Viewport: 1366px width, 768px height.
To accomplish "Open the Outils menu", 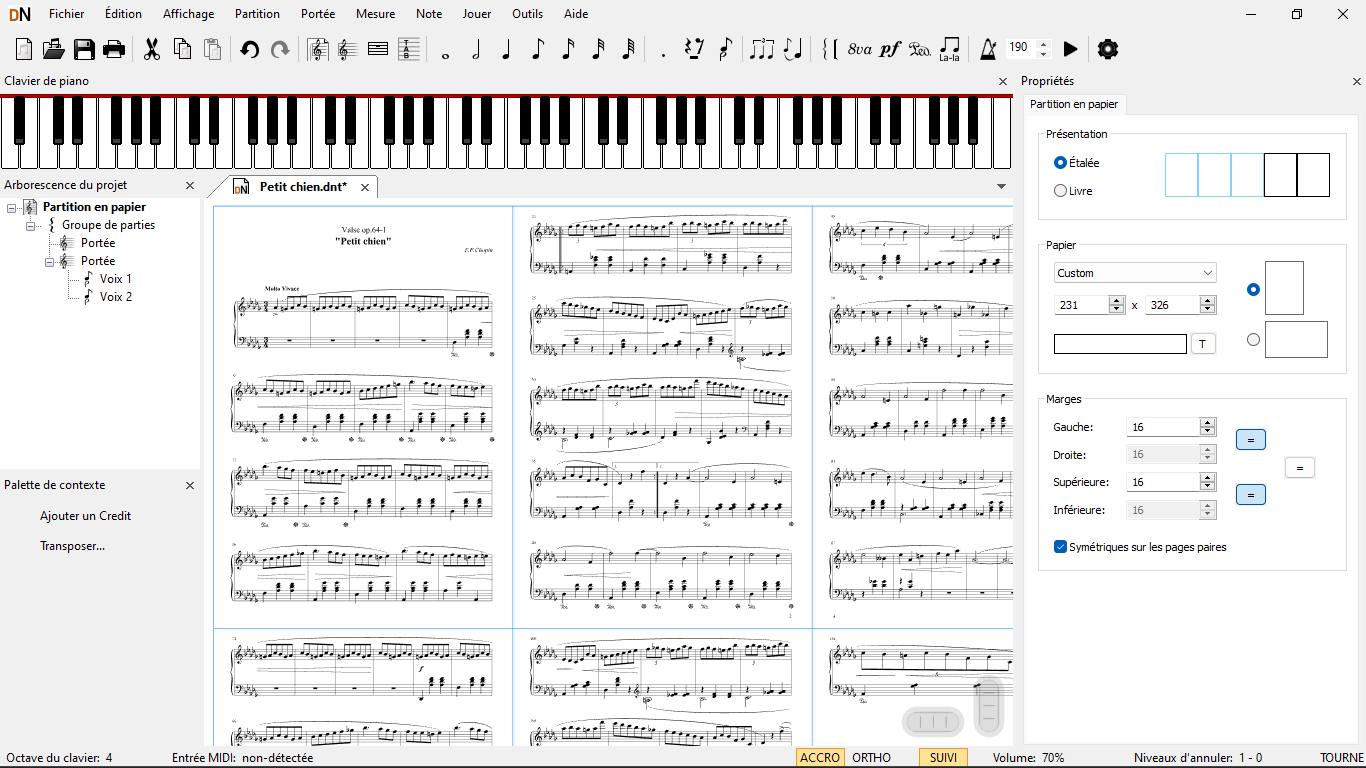I will click(528, 14).
